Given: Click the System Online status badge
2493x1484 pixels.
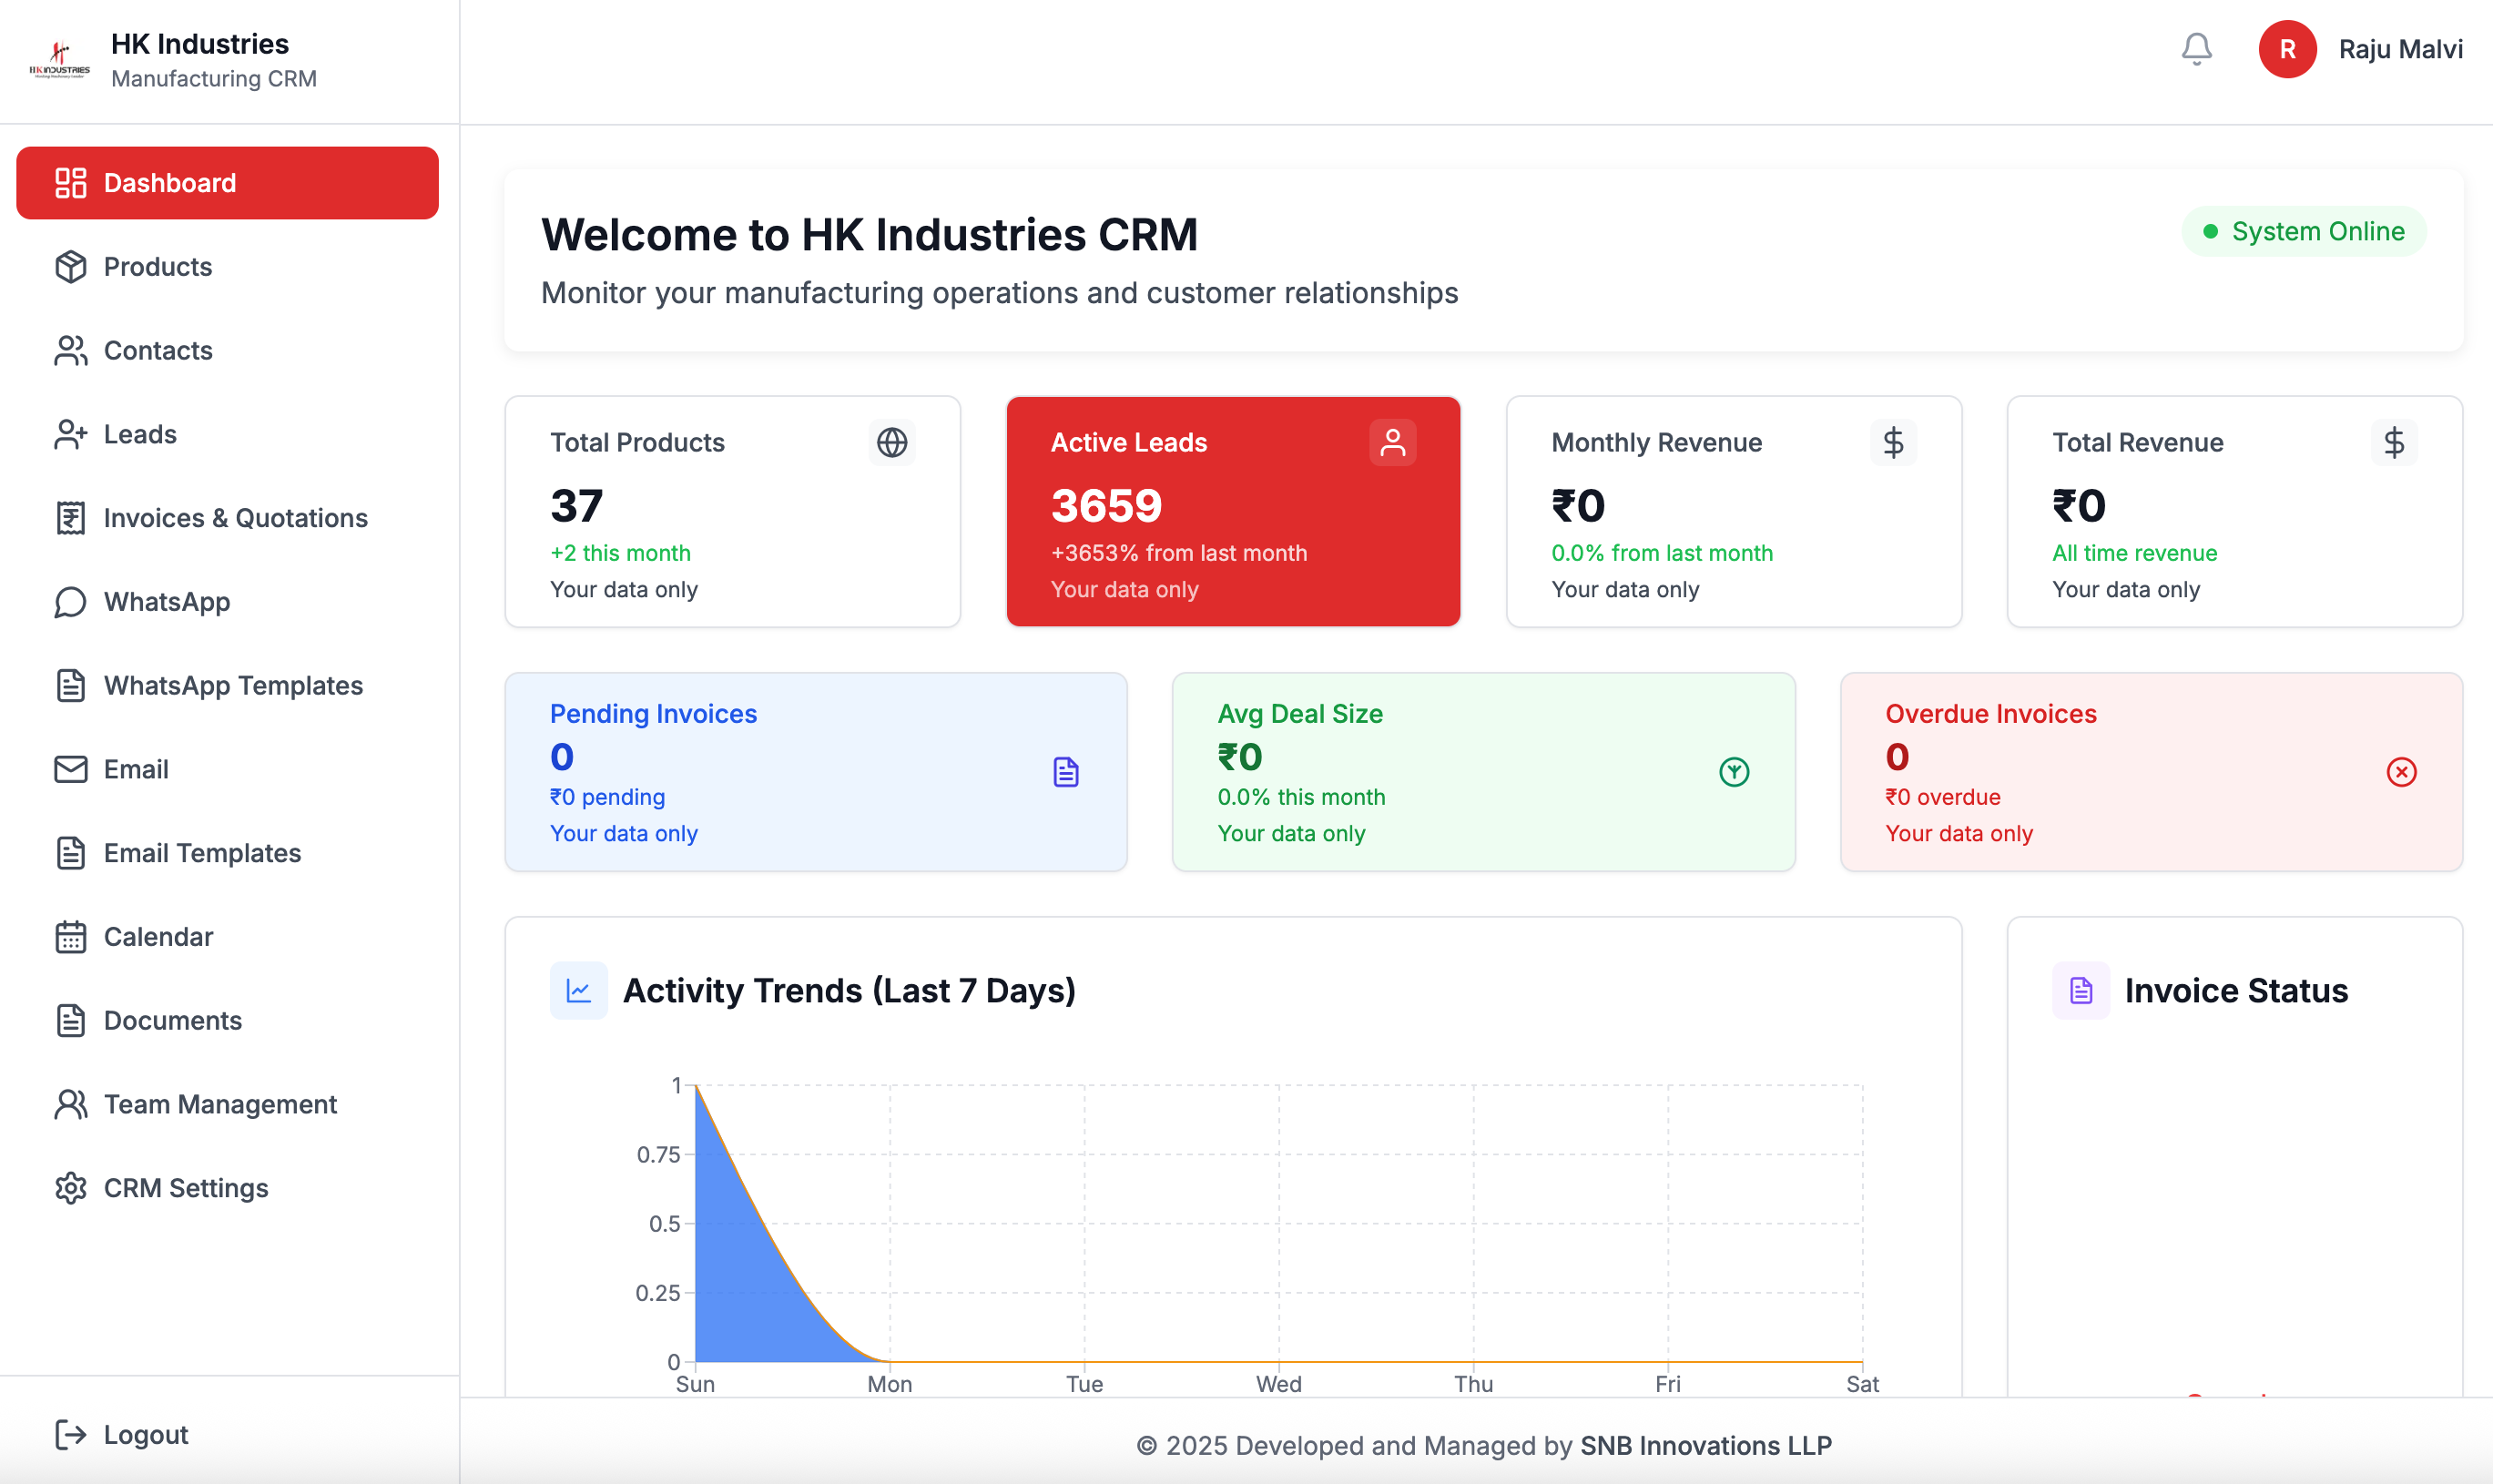Looking at the screenshot, I should click(x=2303, y=231).
